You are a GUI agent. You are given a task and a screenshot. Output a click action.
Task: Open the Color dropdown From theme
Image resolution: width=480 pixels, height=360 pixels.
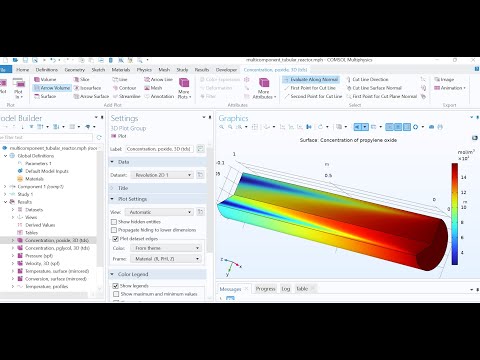165,248
